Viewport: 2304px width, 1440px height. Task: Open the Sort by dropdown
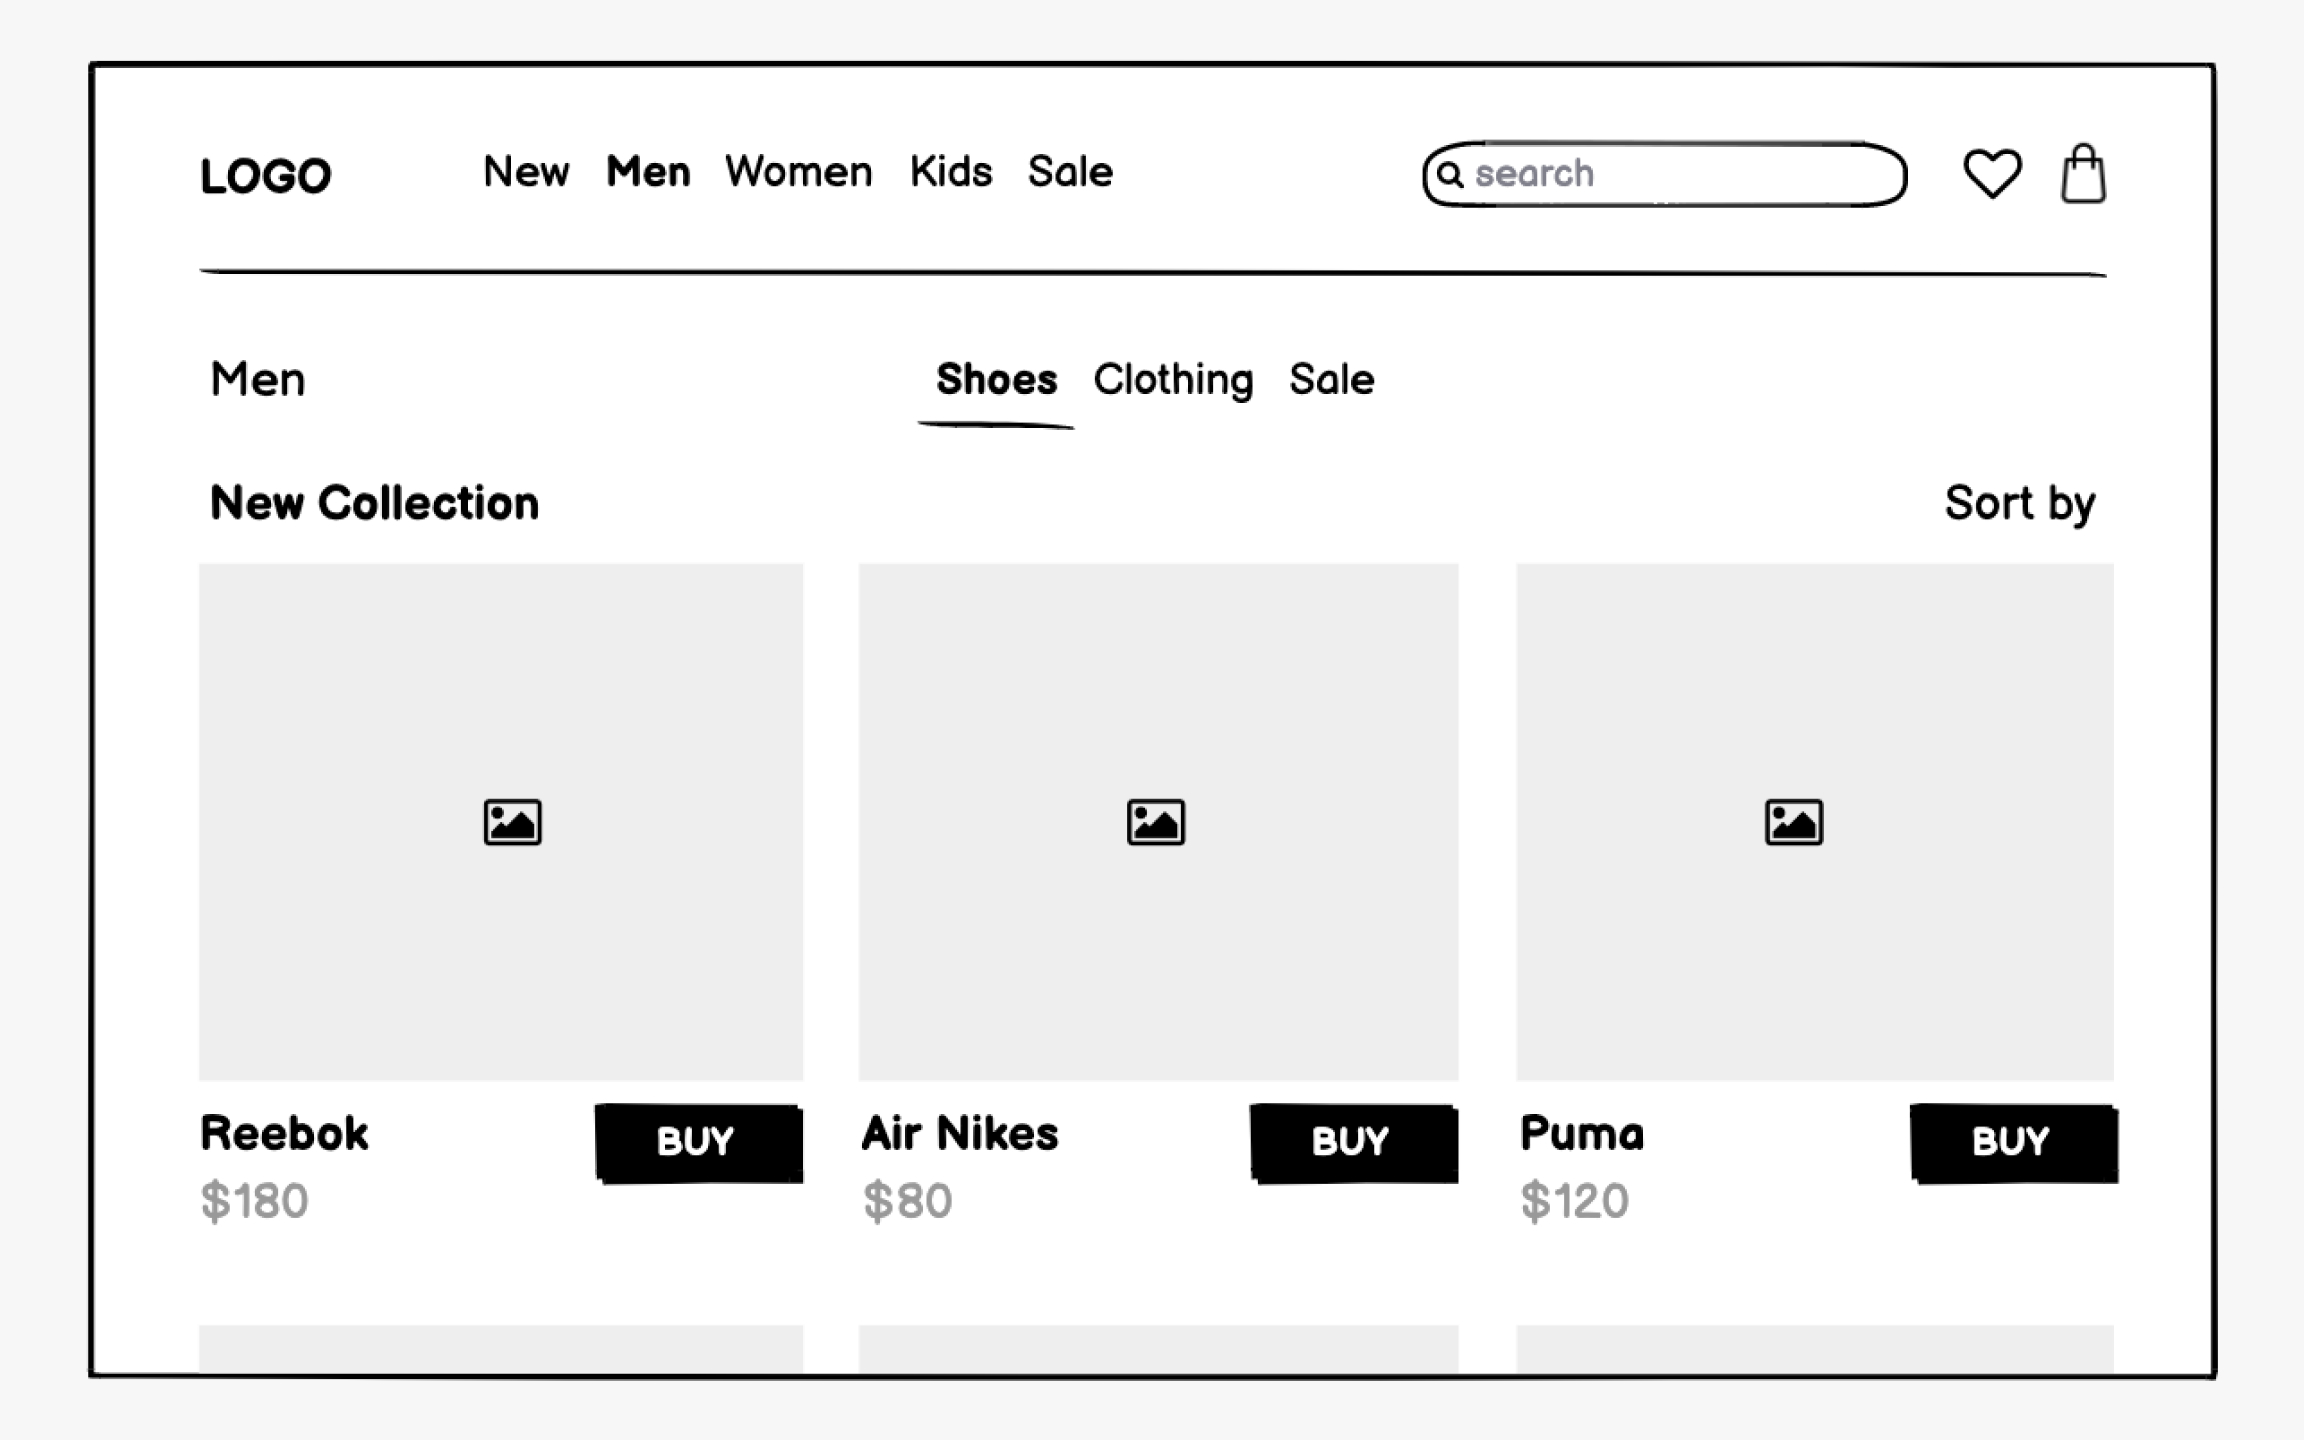click(x=2022, y=503)
